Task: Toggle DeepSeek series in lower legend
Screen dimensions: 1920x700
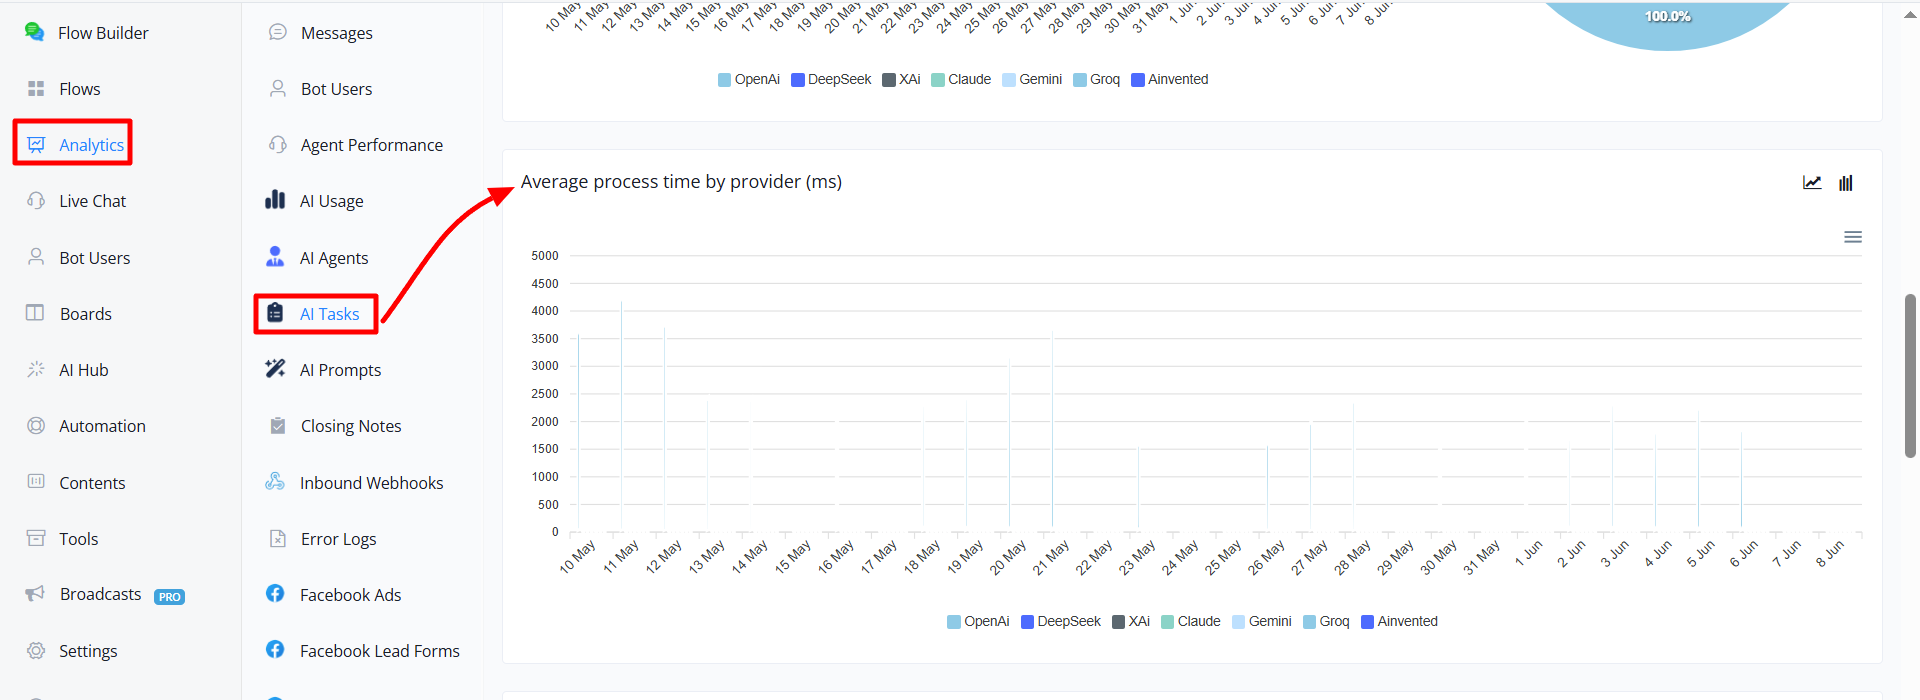Action: pos(1060,622)
